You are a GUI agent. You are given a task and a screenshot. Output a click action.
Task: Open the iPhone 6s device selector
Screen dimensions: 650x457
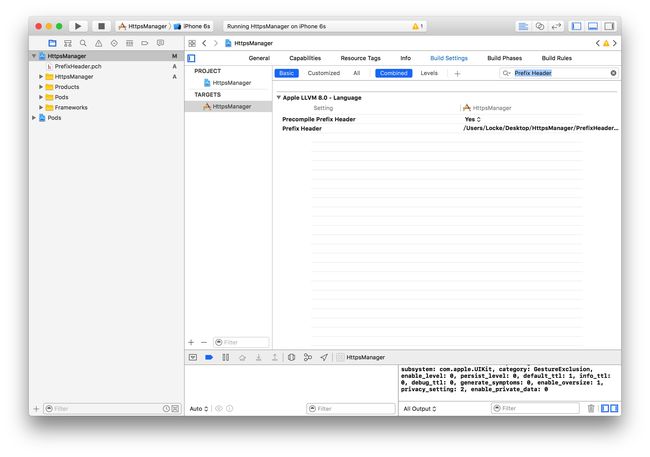click(x=193, y=26)
